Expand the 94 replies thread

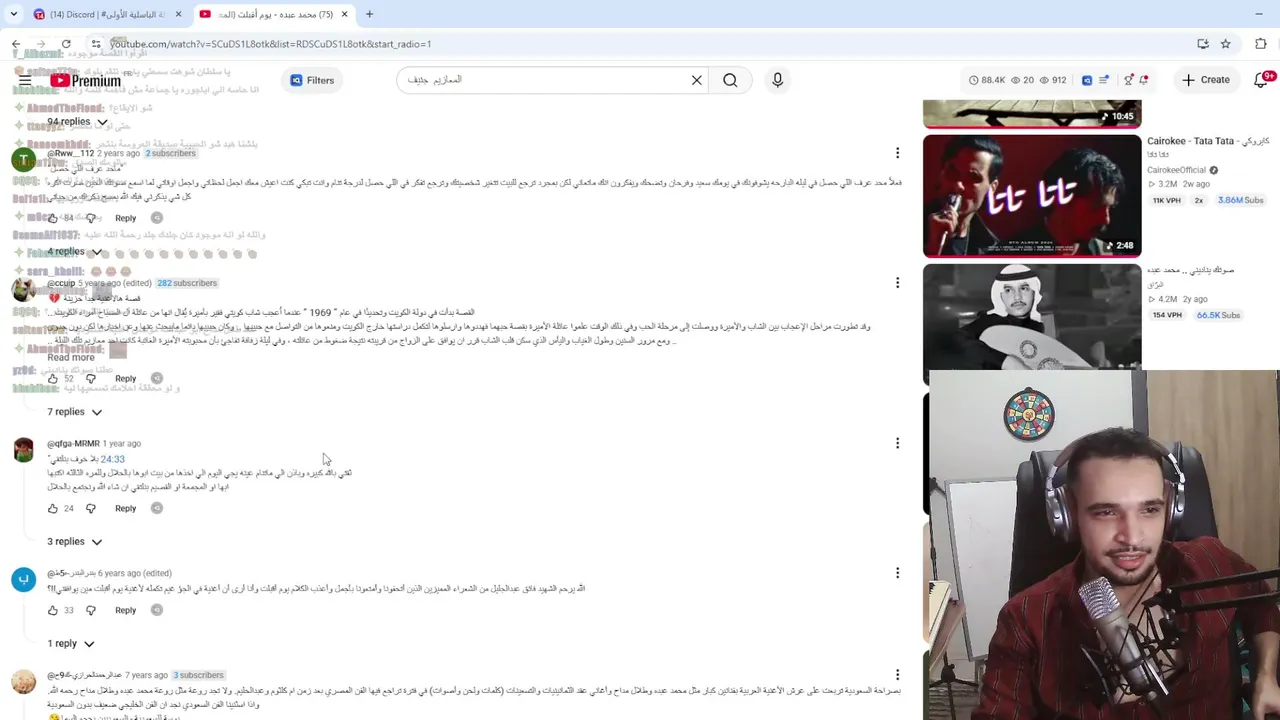[77, 122]
